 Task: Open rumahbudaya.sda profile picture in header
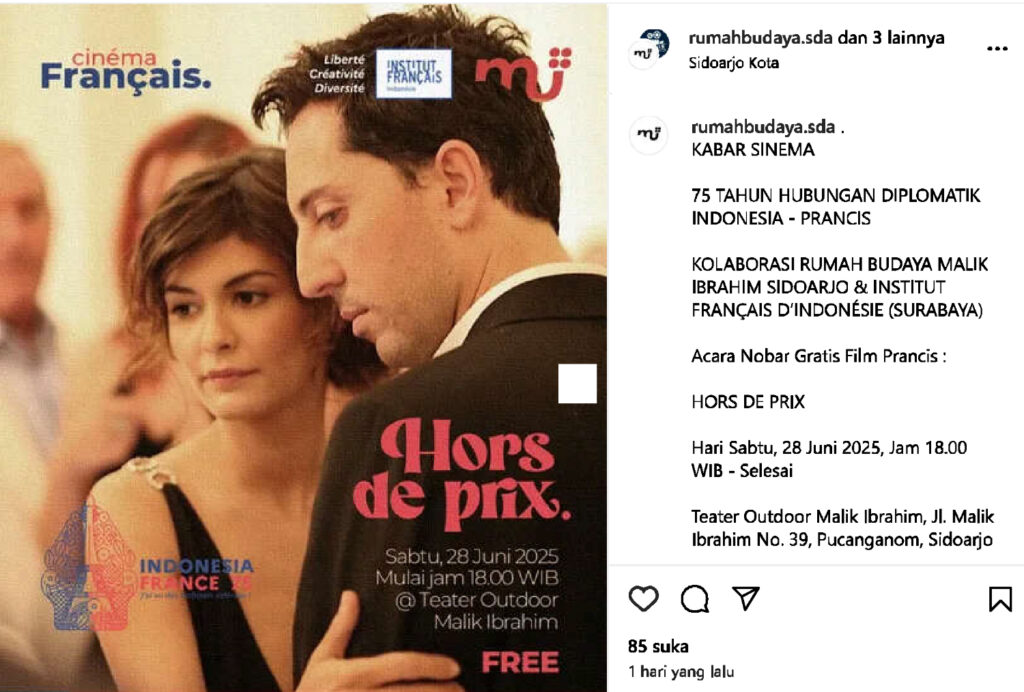[648, 49]
